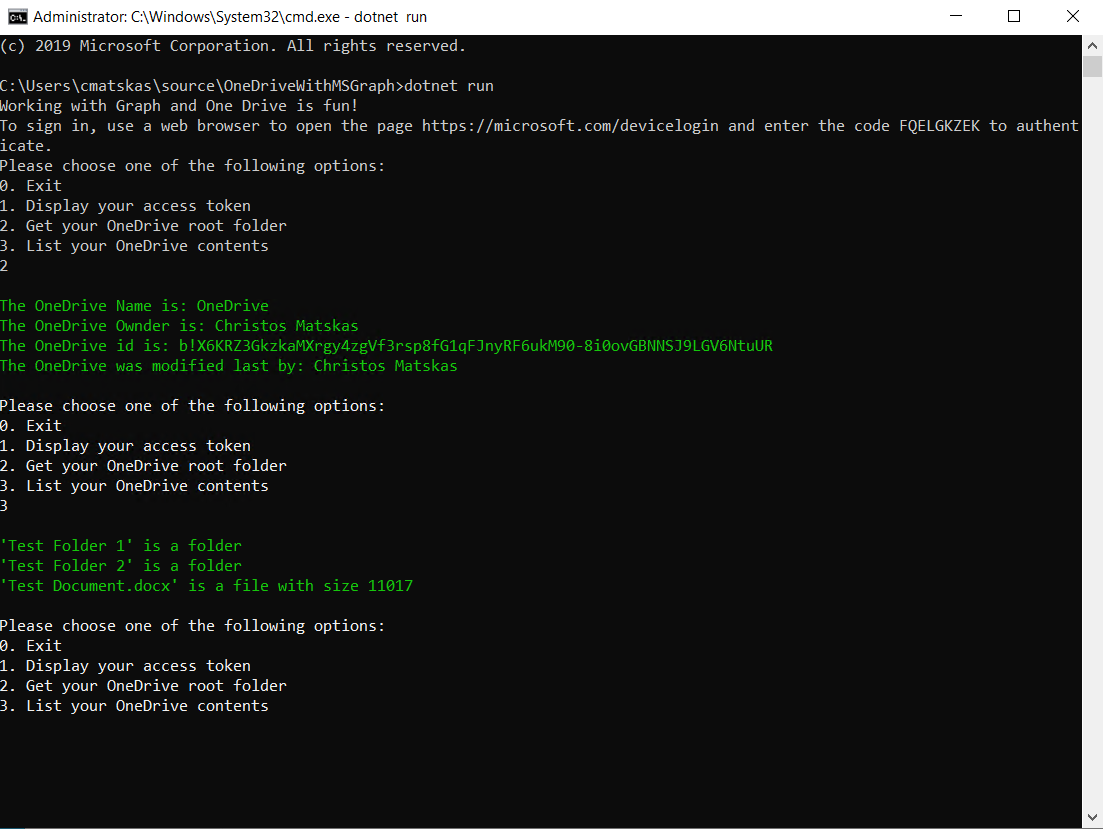Click 'The OneDrive Ownder is: Christos Matskas' line
The image size is (1103, 829).
(179, 326)
